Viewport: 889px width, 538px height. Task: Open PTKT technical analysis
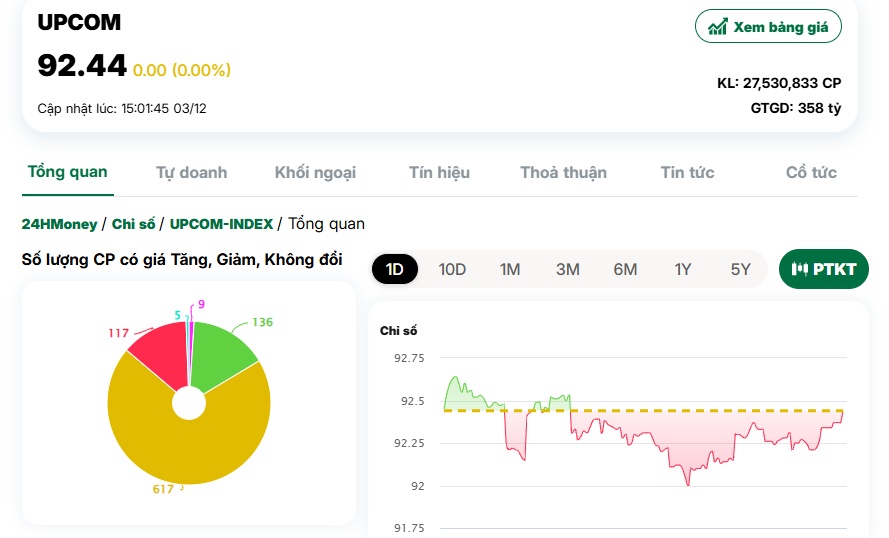pyautogui.click(x=824, y=269)
